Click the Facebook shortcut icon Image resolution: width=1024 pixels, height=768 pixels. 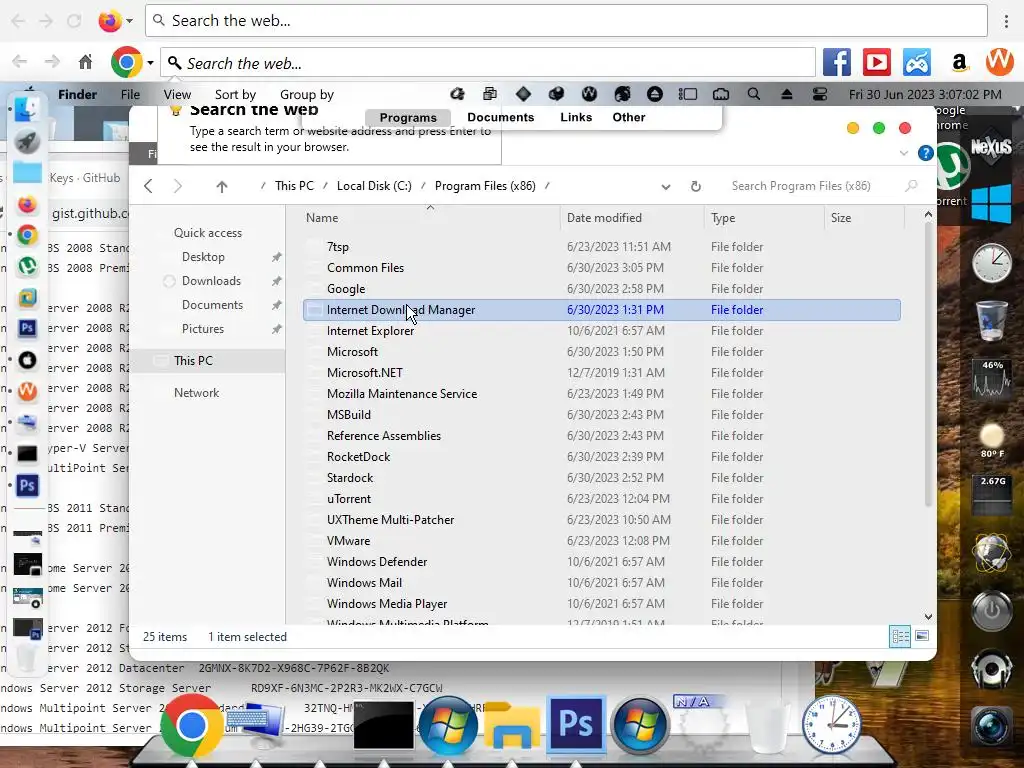tap(837, 63)
